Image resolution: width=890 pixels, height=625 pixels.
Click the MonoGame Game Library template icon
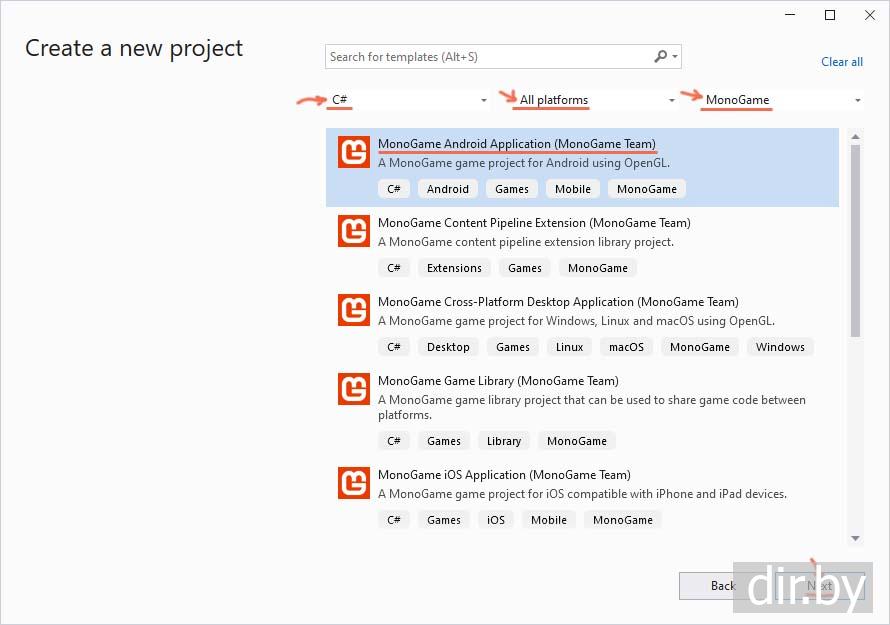point(354,389)
